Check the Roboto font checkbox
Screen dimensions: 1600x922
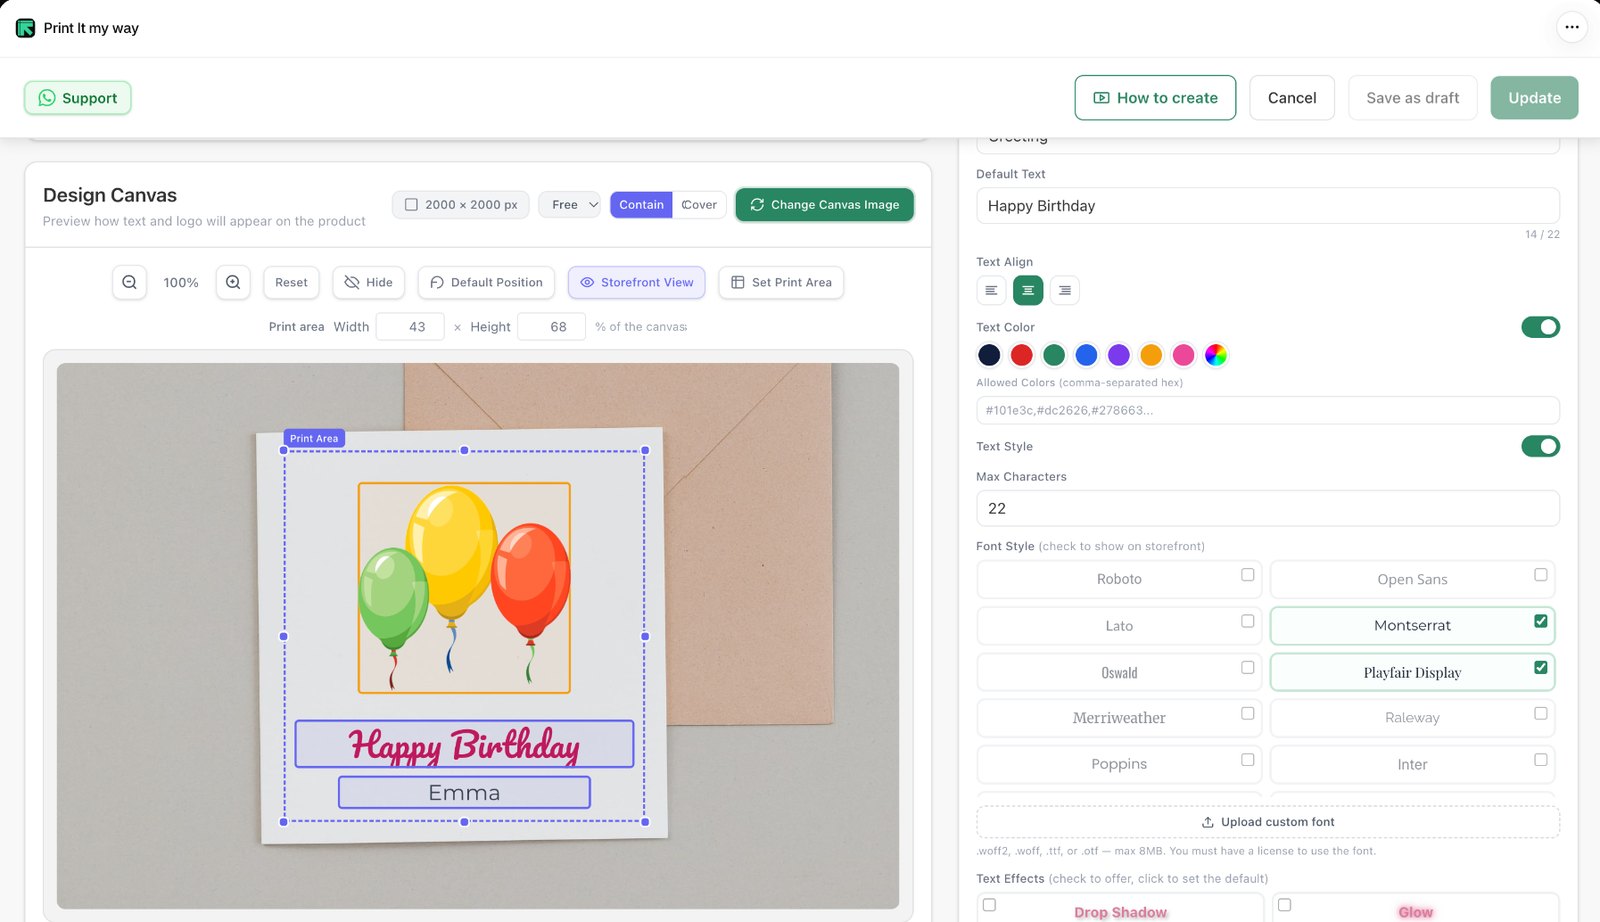pos(1248,575)
